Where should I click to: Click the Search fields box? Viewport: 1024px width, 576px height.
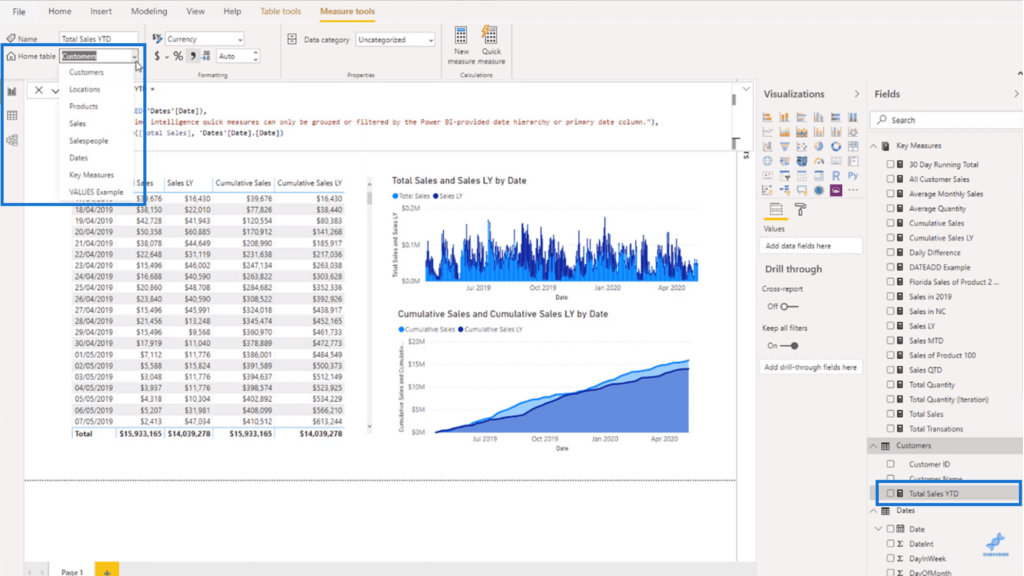(x=946, y=120)
